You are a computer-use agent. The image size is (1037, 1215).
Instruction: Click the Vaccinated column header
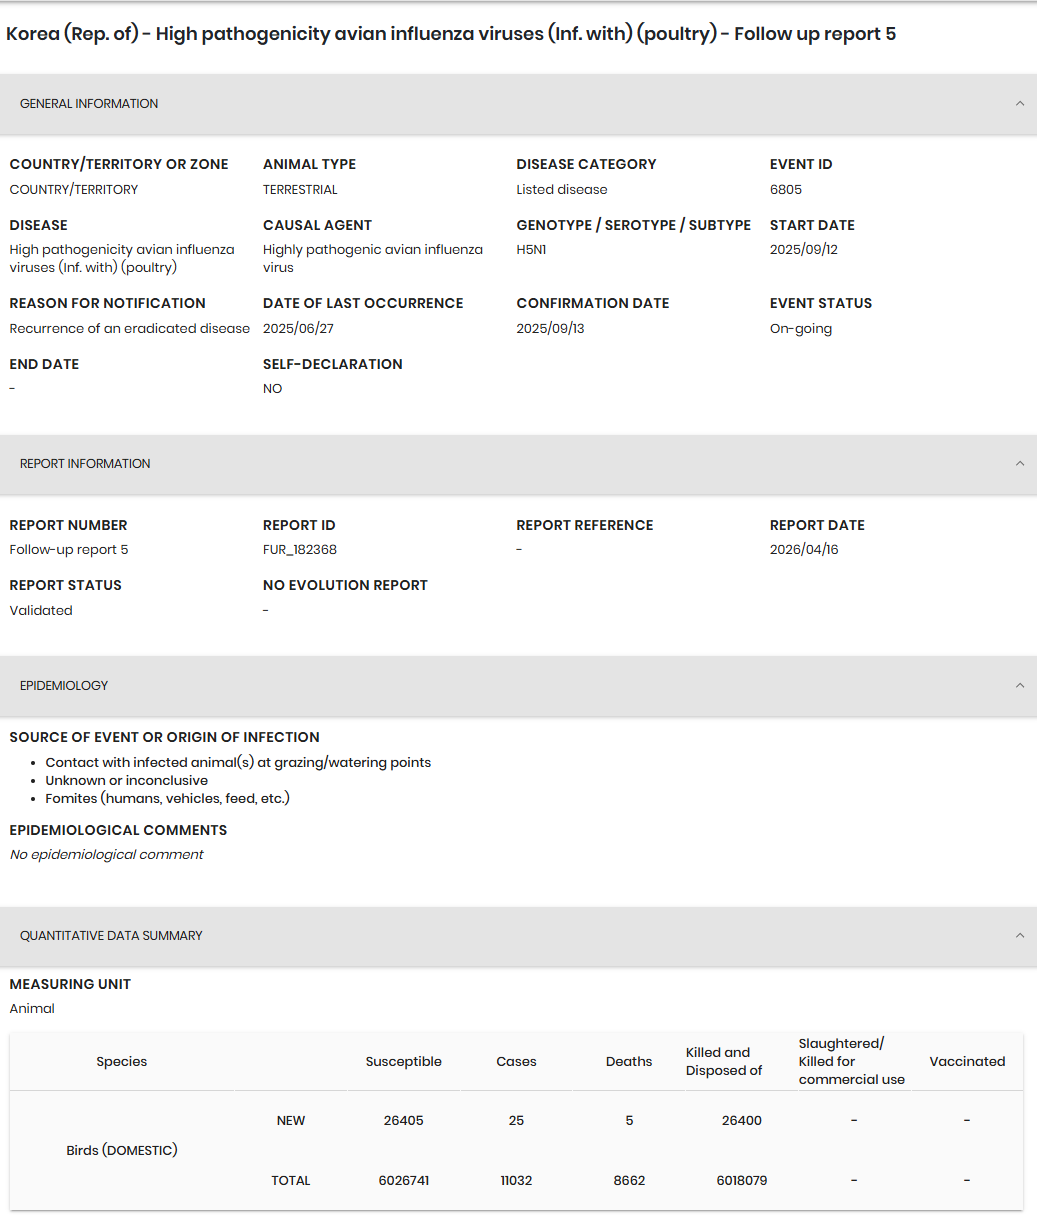tap(967, 1062)
